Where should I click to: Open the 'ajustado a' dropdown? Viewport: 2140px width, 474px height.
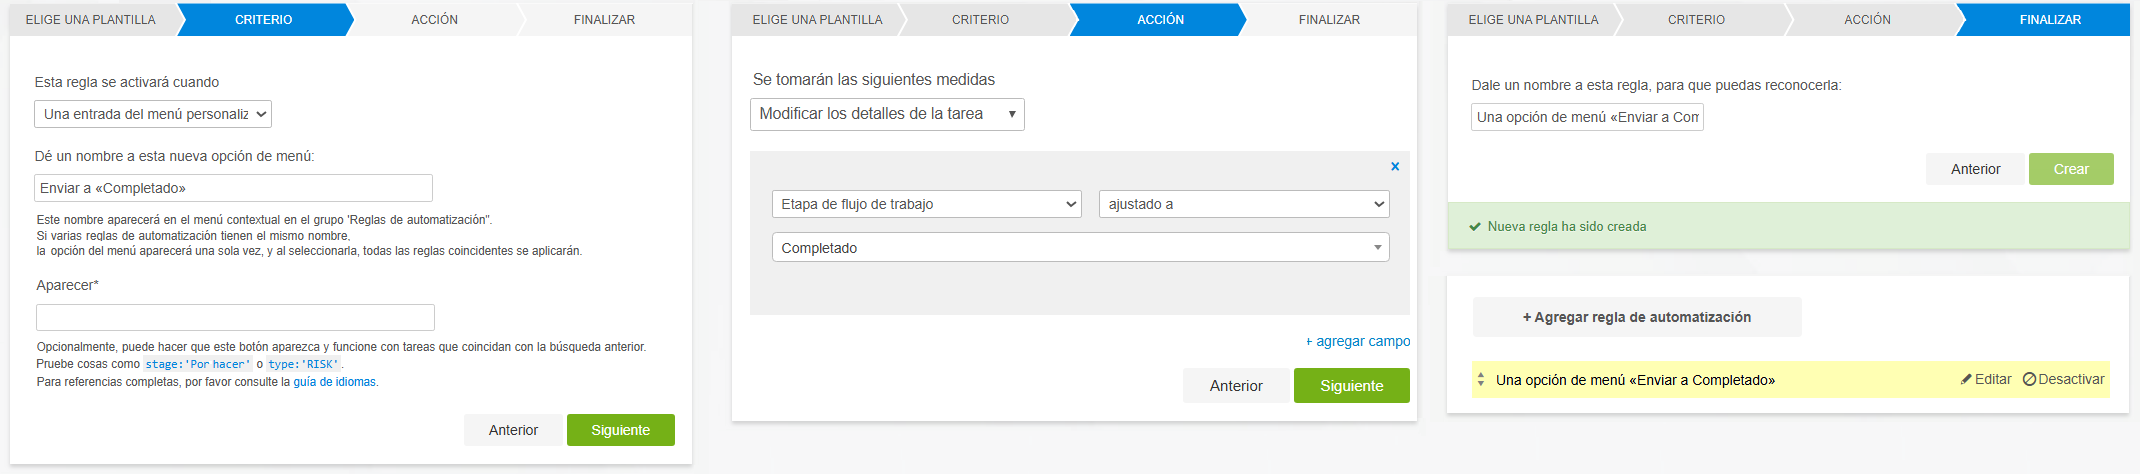tap(1243, 204)
